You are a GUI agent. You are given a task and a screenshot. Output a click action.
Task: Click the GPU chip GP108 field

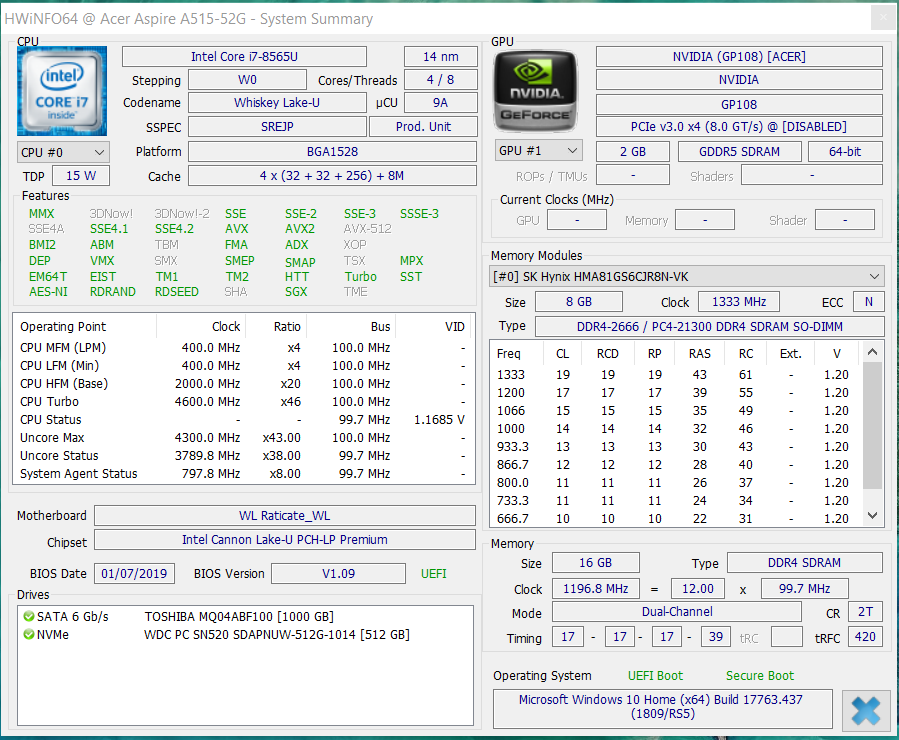click(x=739, y=105)
